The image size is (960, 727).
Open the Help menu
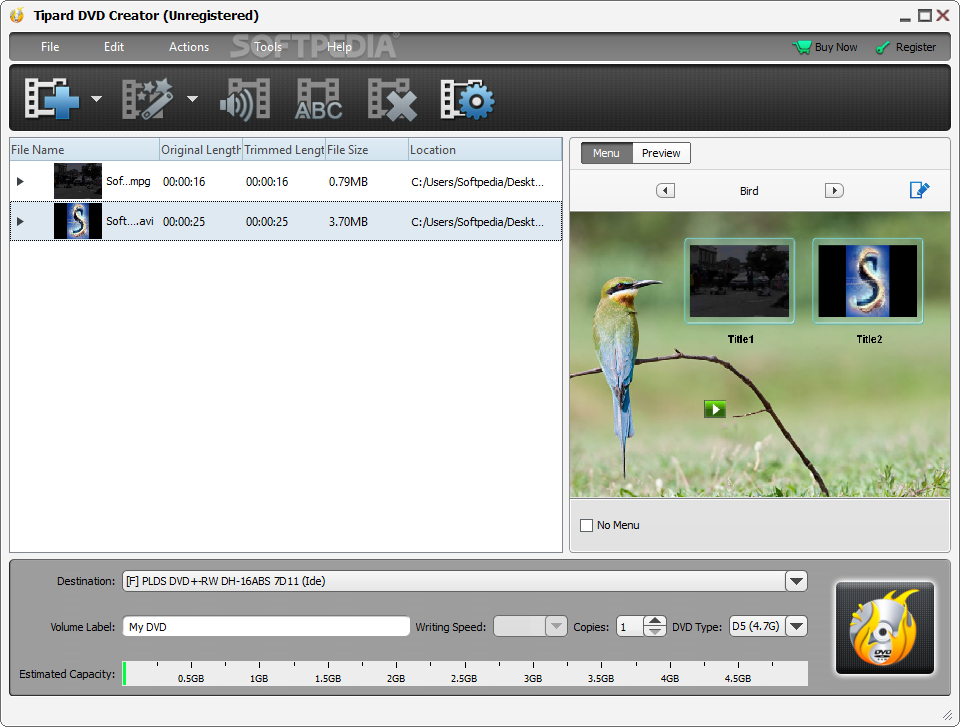tap(339, 47)
